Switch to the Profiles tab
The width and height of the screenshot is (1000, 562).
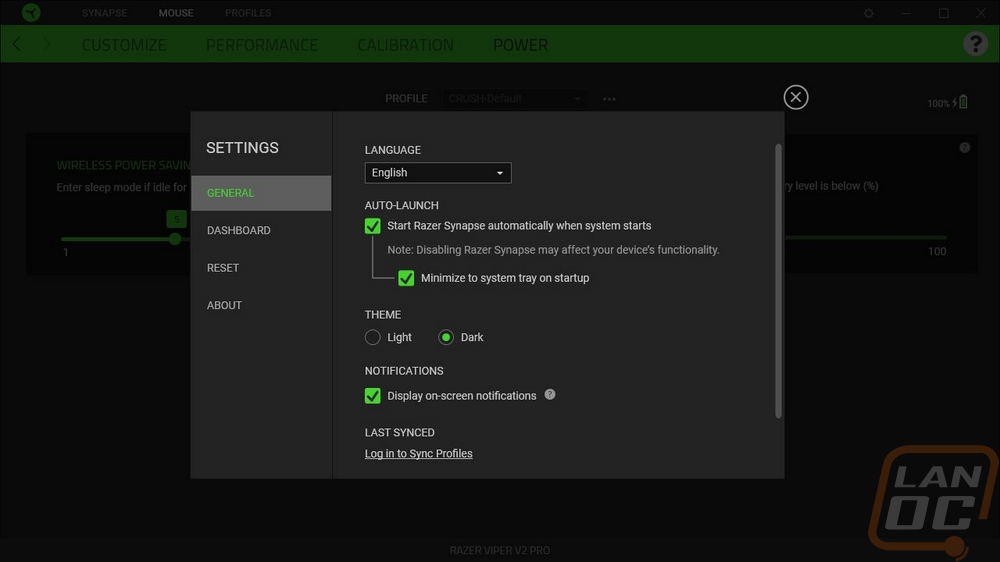click(247, 13)
